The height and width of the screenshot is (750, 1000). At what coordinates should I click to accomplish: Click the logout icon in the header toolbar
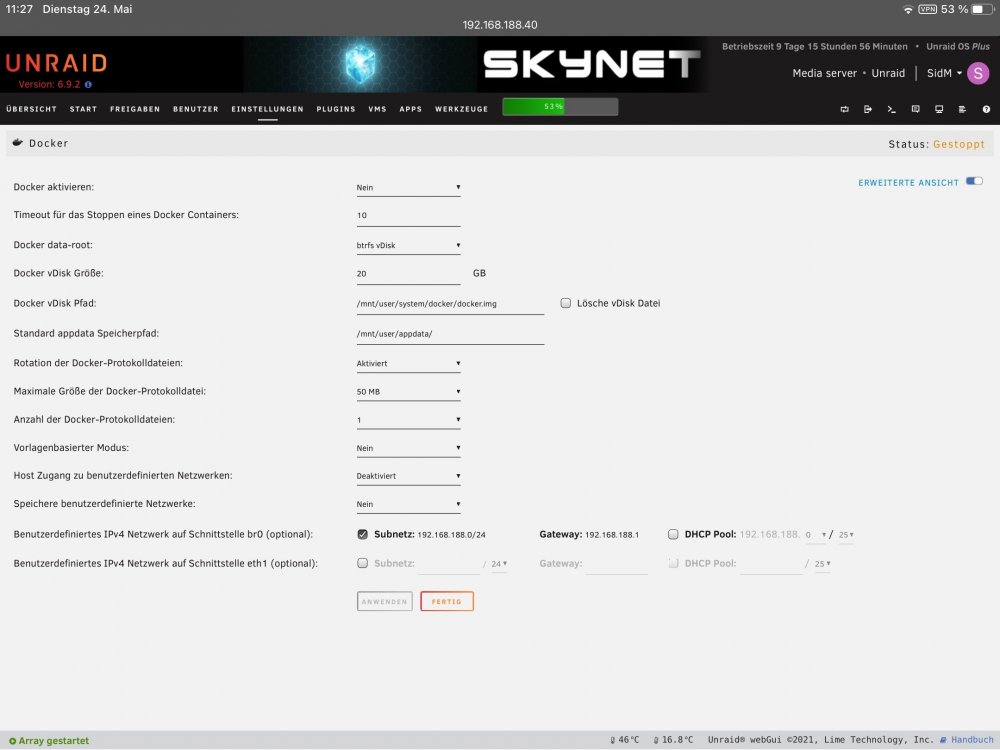click(x=868, y=109)
